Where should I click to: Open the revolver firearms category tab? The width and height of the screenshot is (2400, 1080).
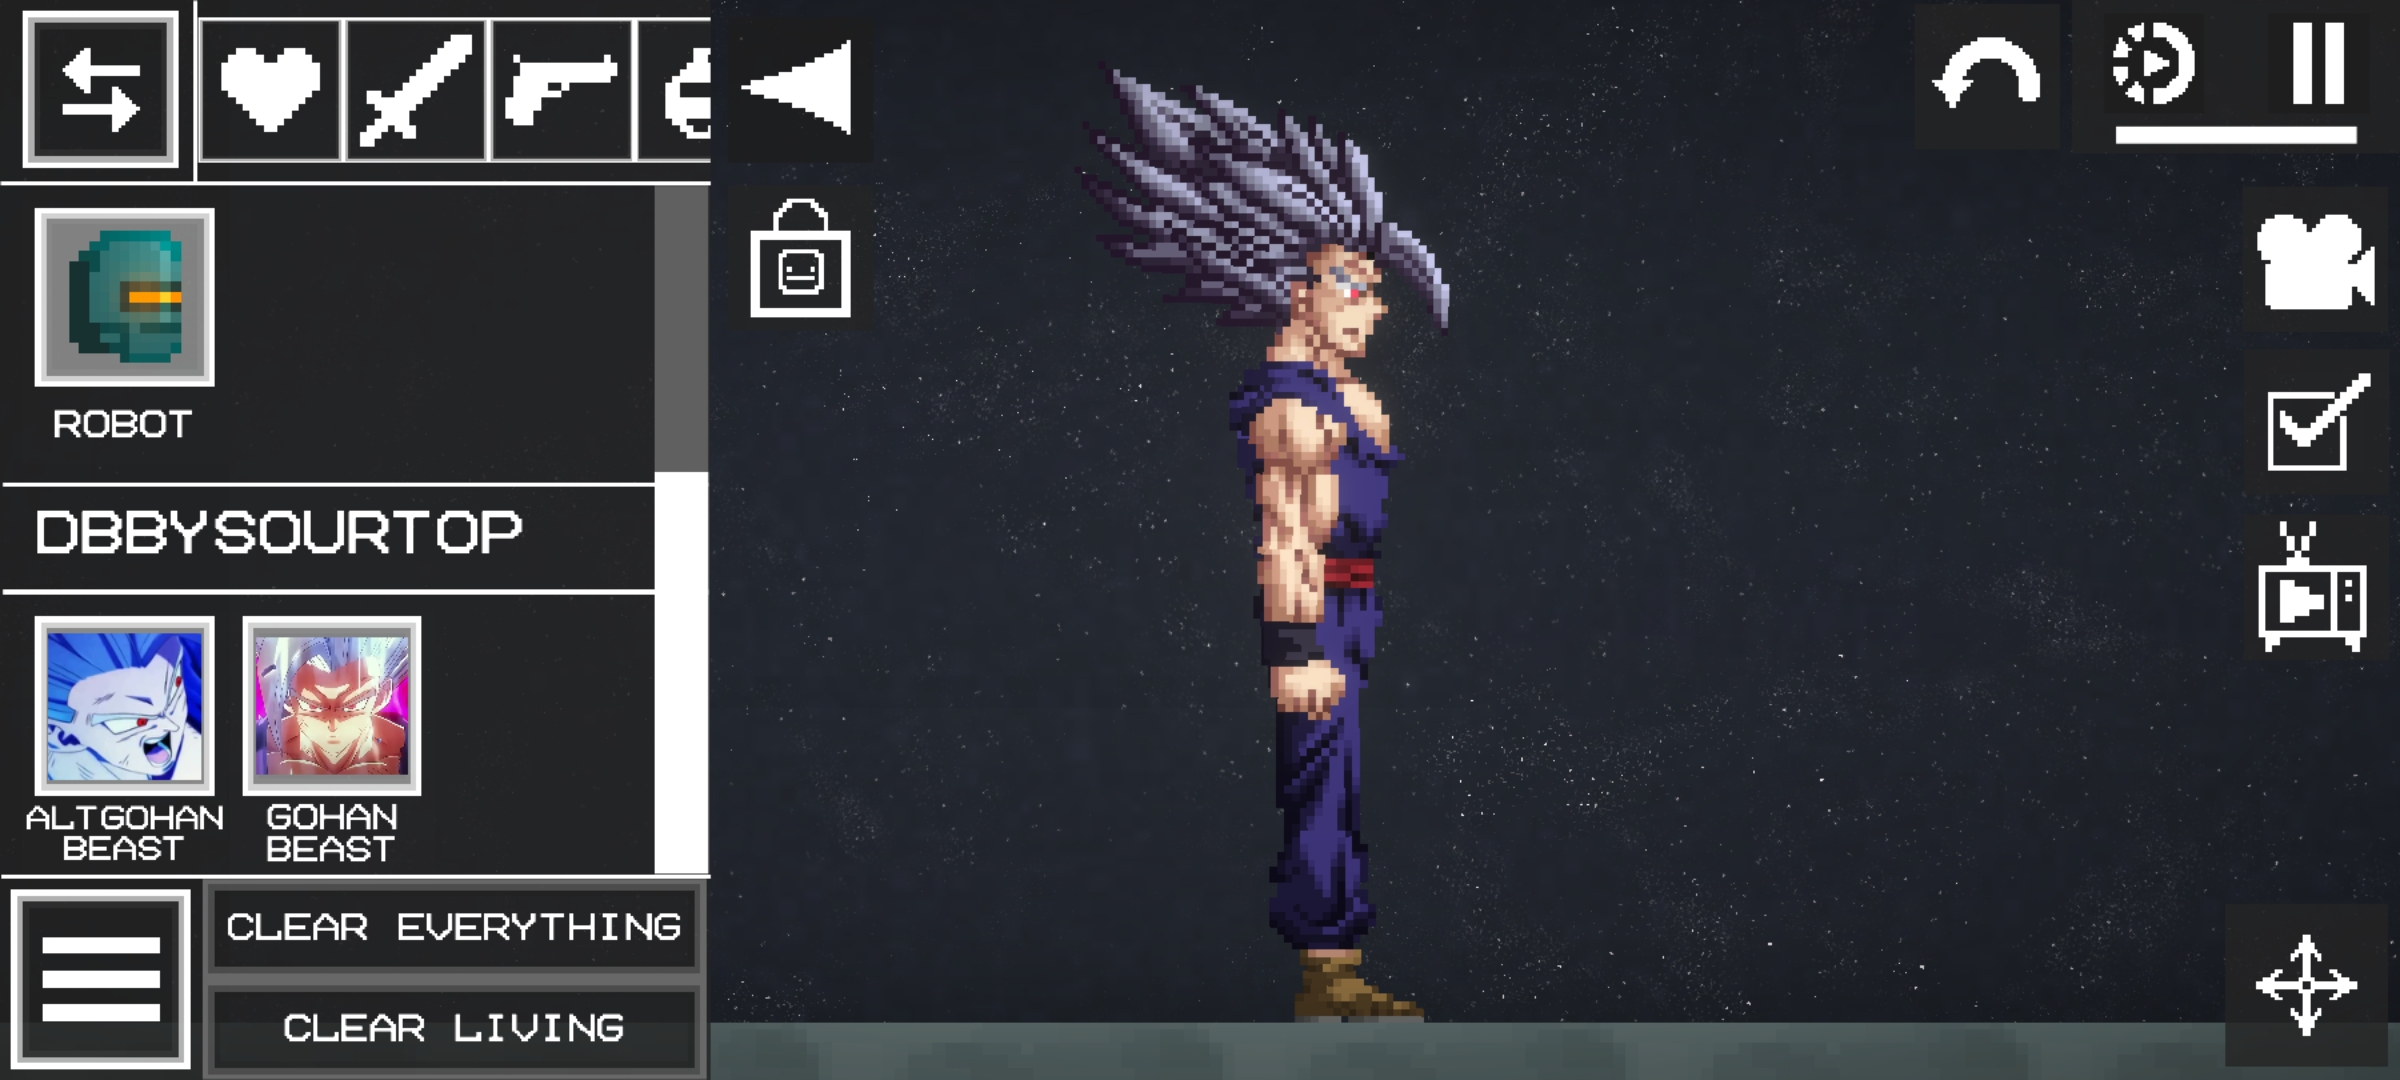click(x=561, y=90)
